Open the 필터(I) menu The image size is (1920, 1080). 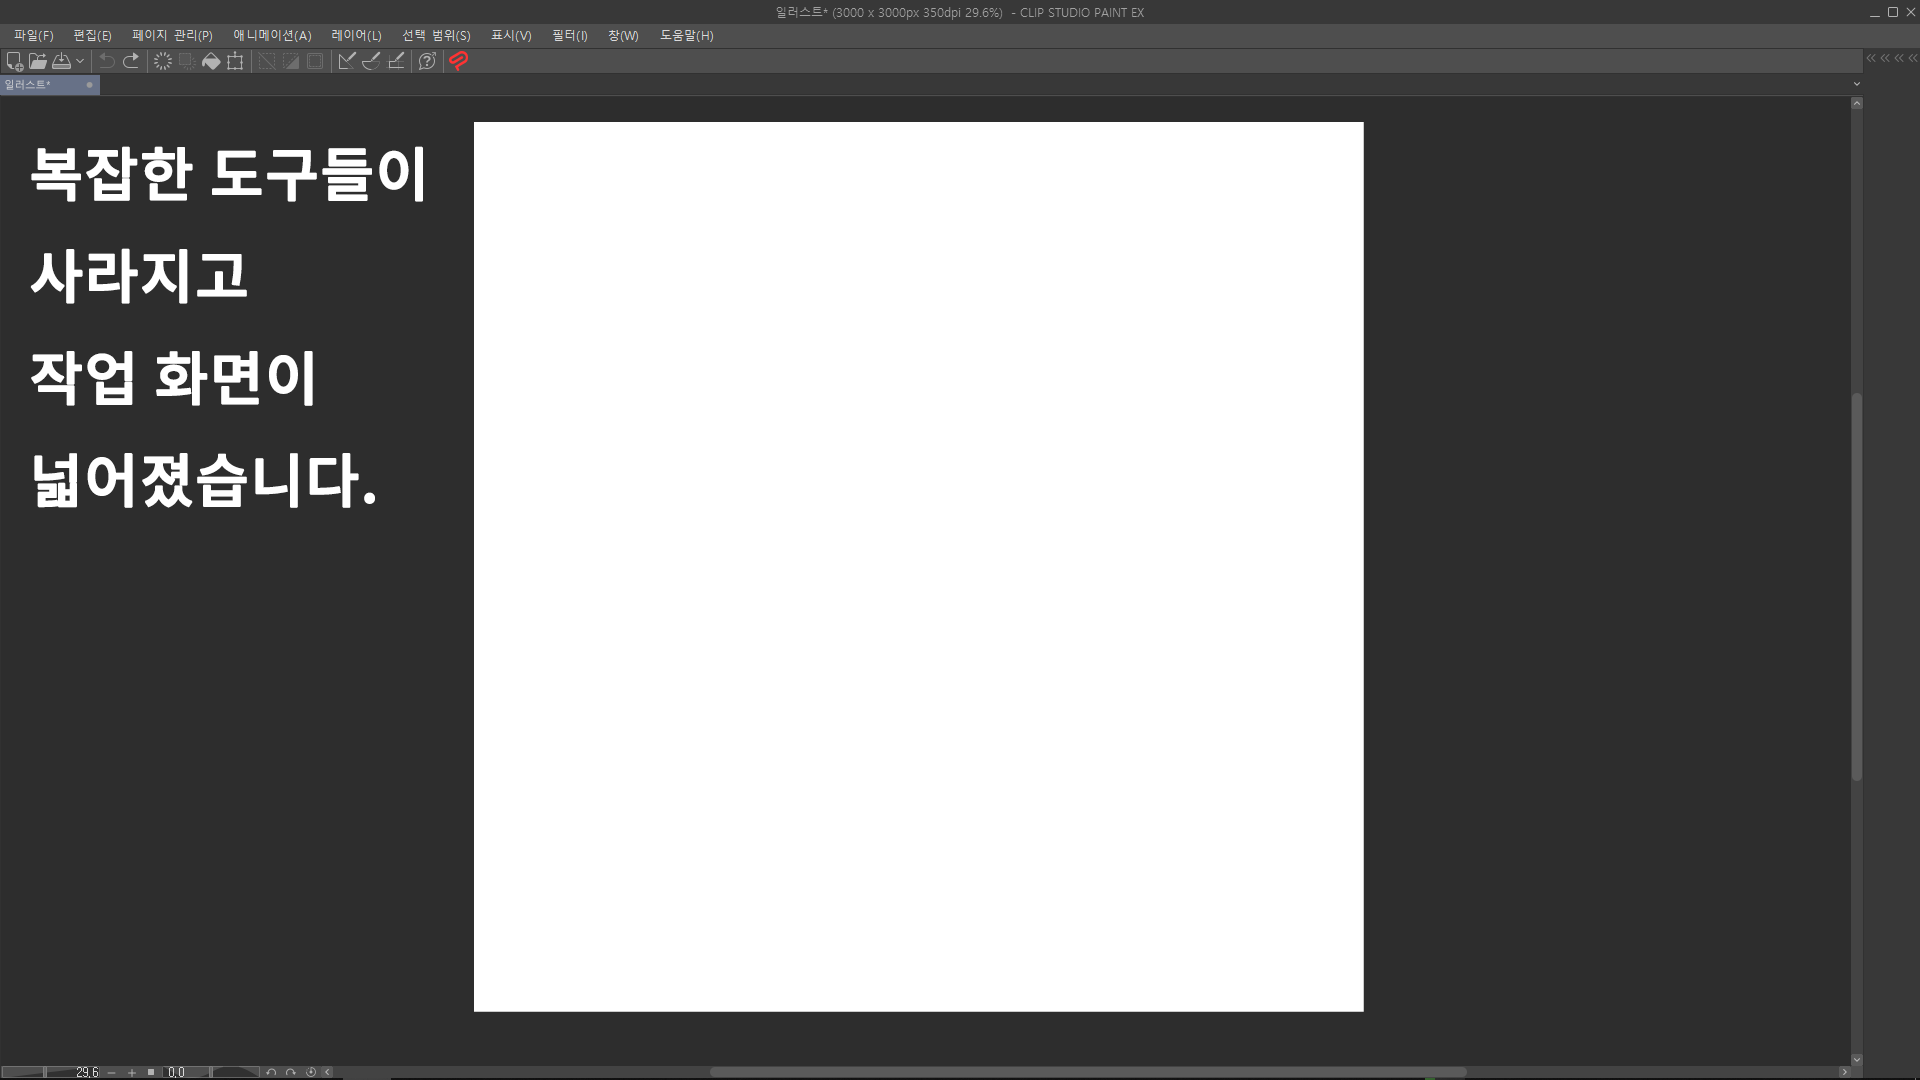pyautogui.click(x=569, y=35)
